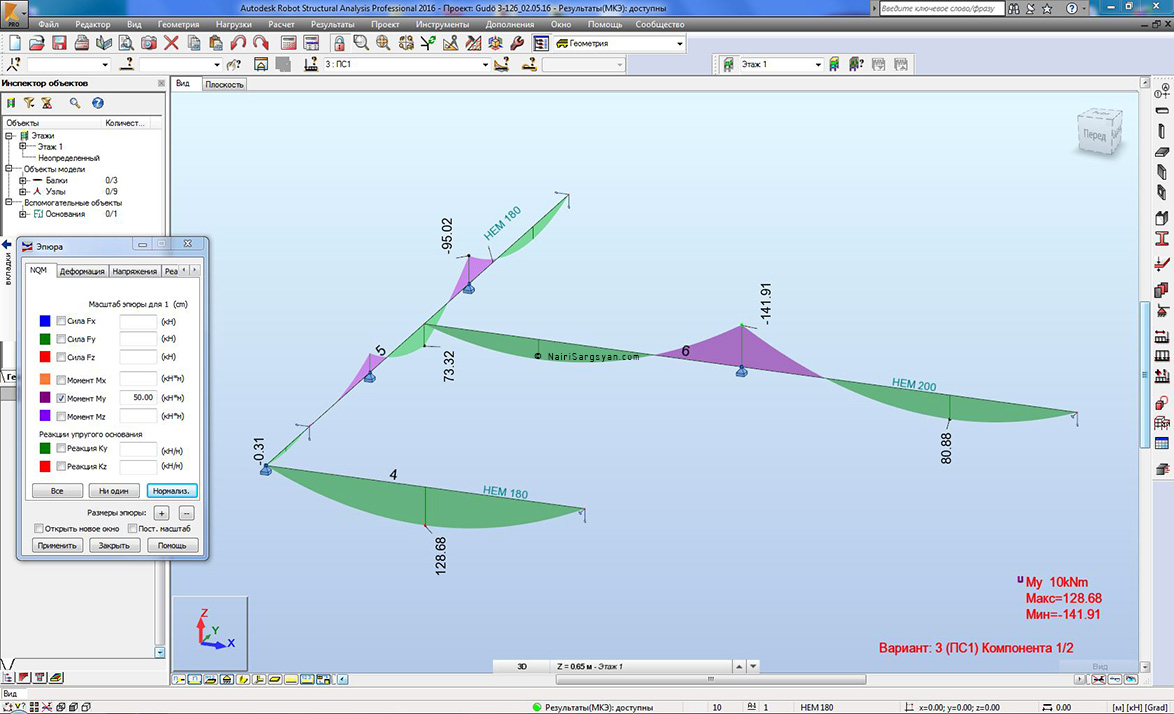Undo the last action with the red arrow

point(238,43)
